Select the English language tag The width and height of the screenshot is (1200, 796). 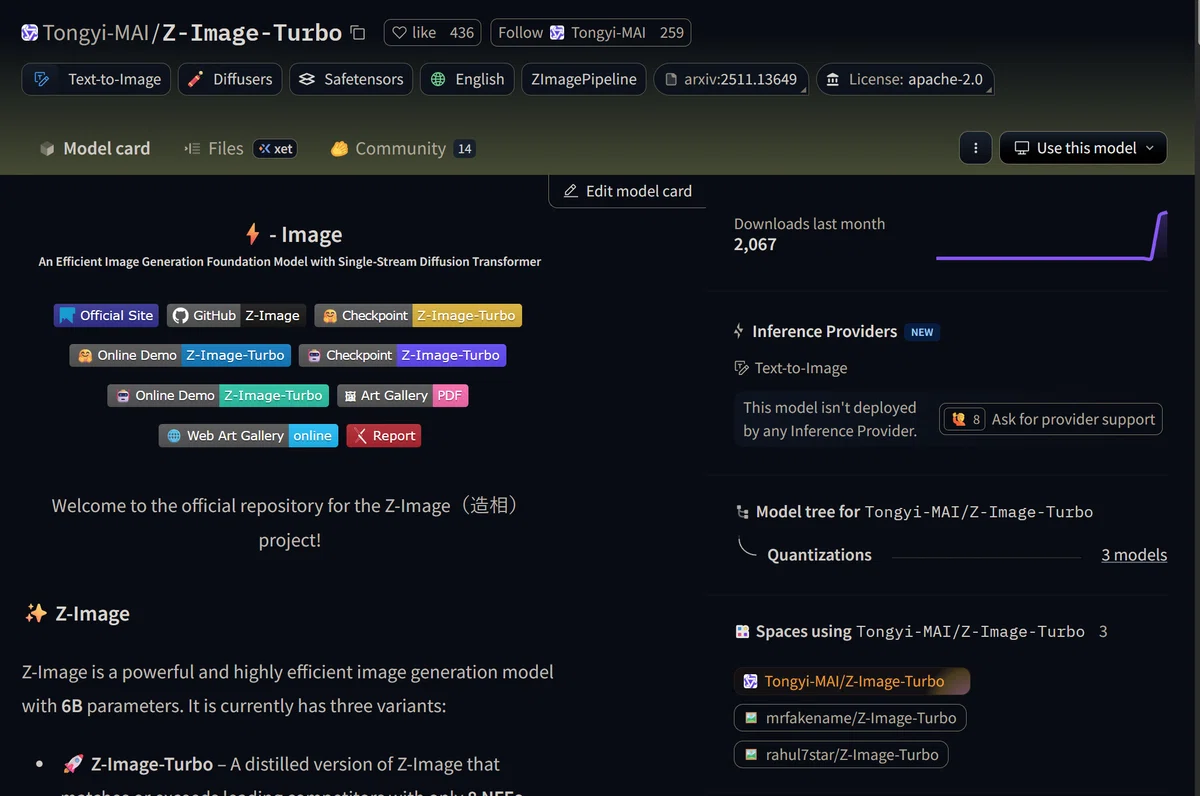click(467, 79)
